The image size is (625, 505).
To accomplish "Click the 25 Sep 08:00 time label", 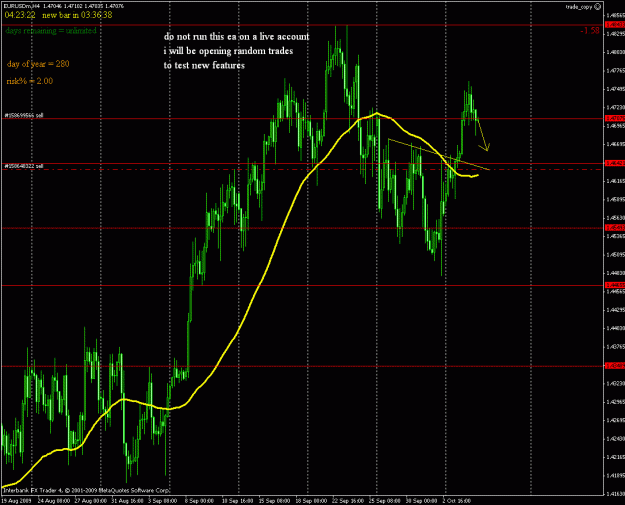I will 384,501.
